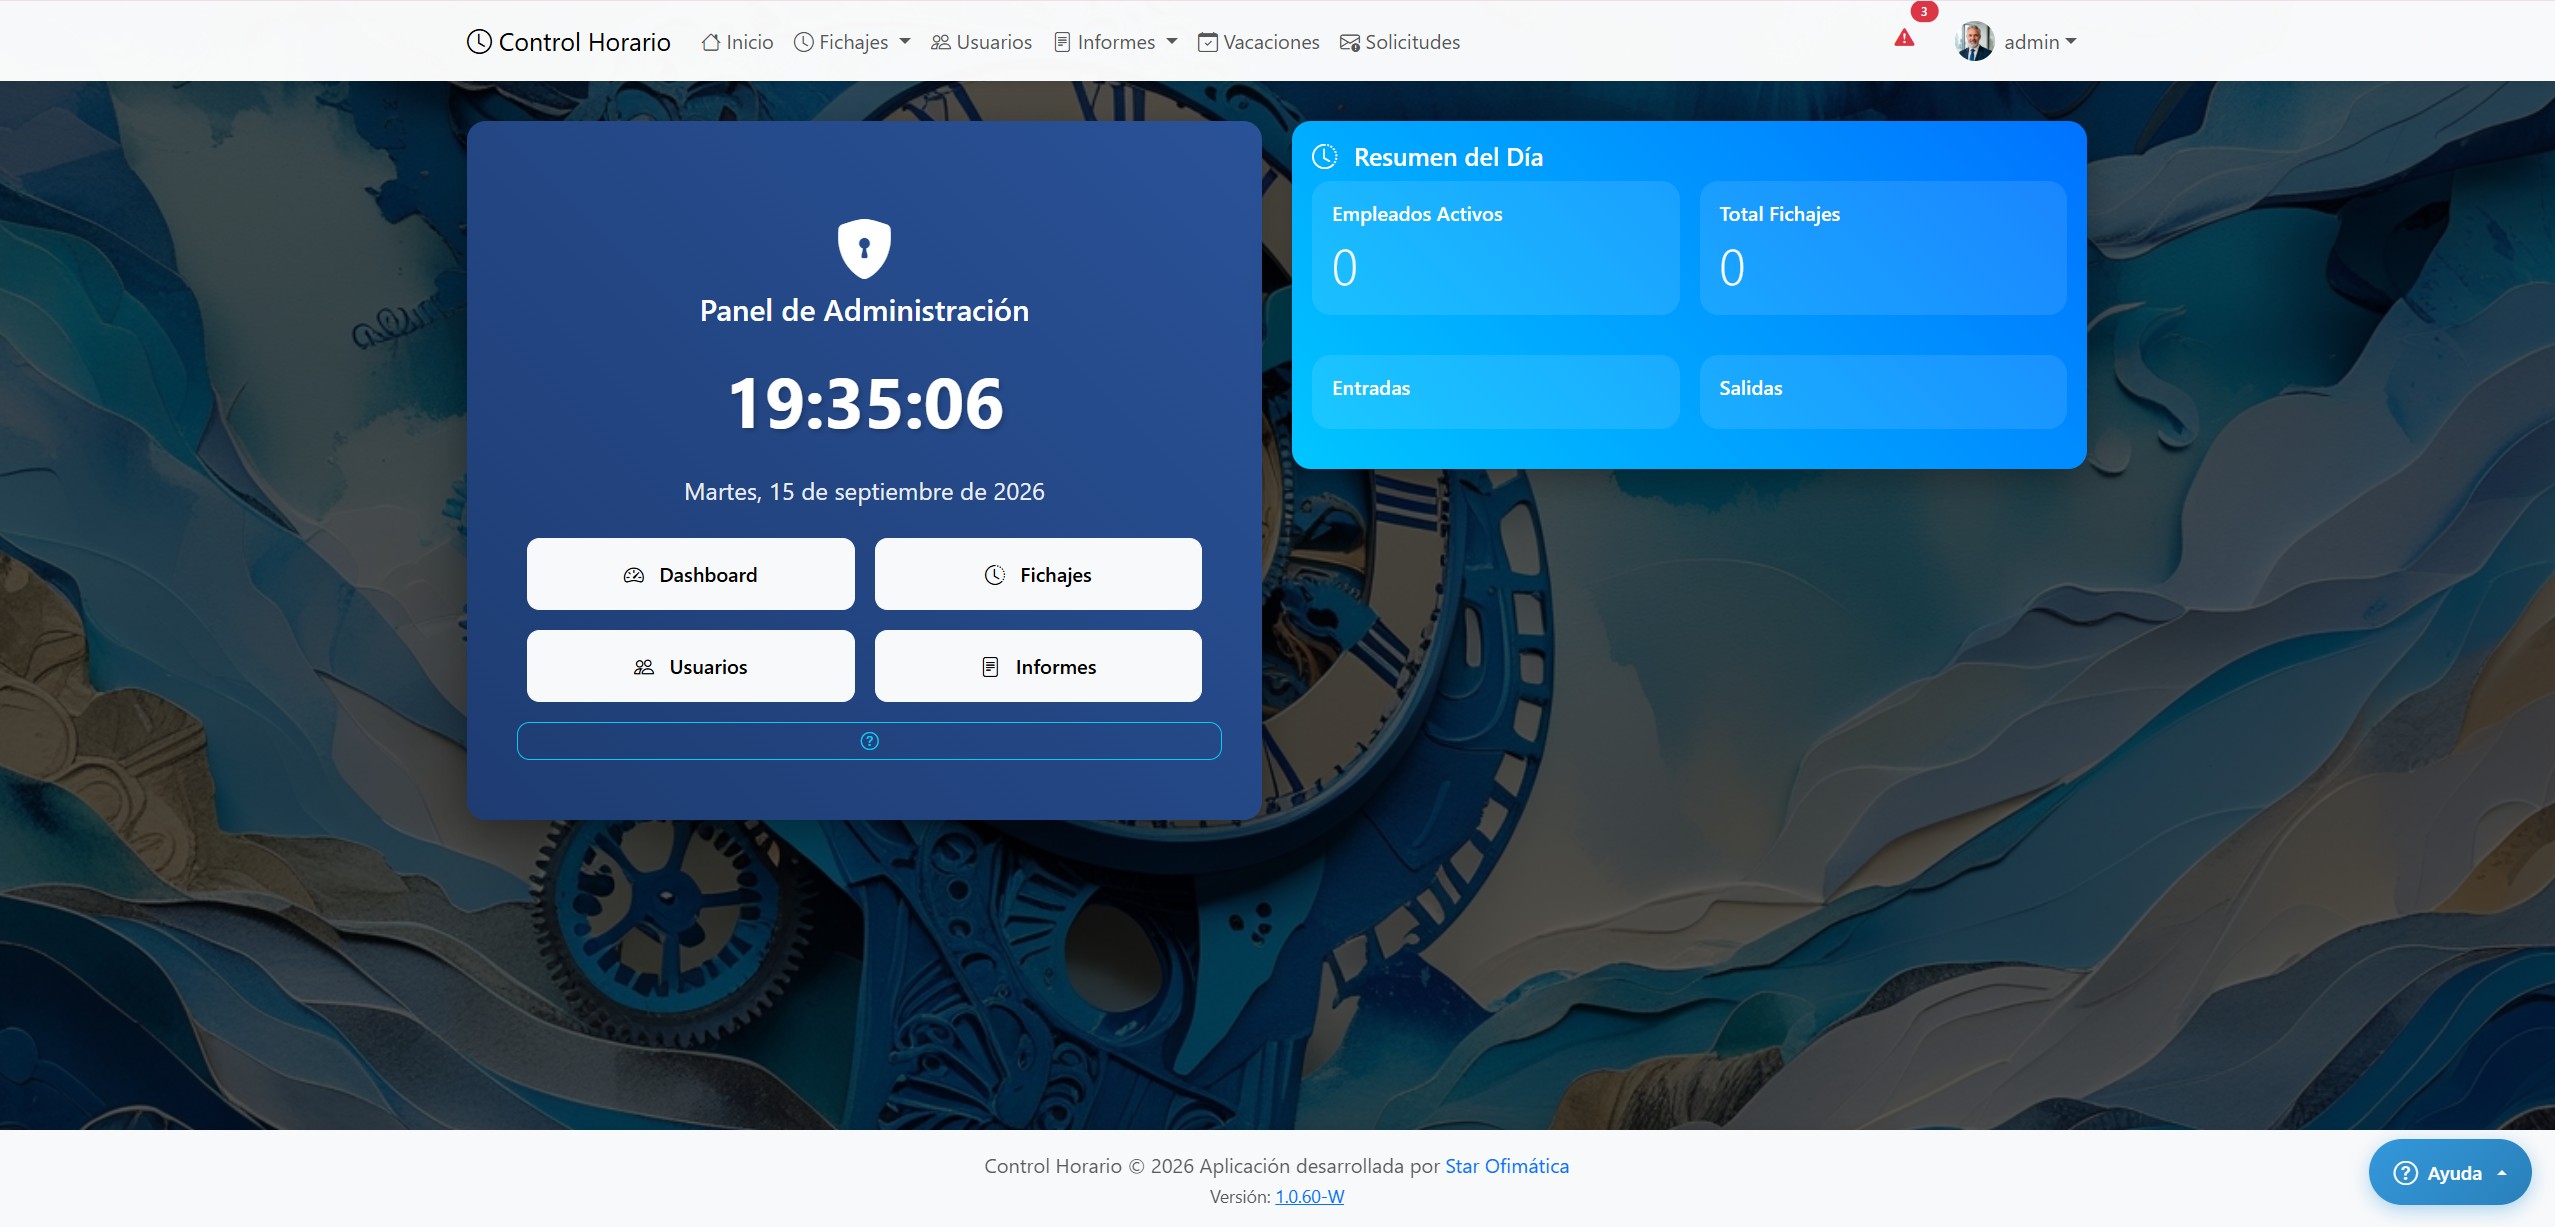The image size is (2555, 1227).
Task: Click the Dashboard button
Action: [x=691, y=574]
